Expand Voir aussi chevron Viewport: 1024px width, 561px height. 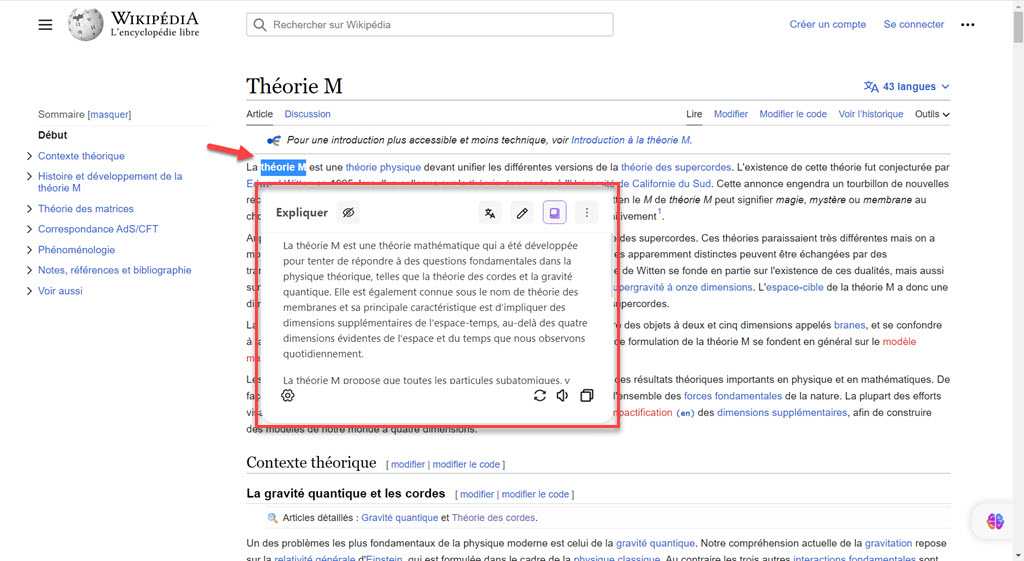(x=29, y=291)
